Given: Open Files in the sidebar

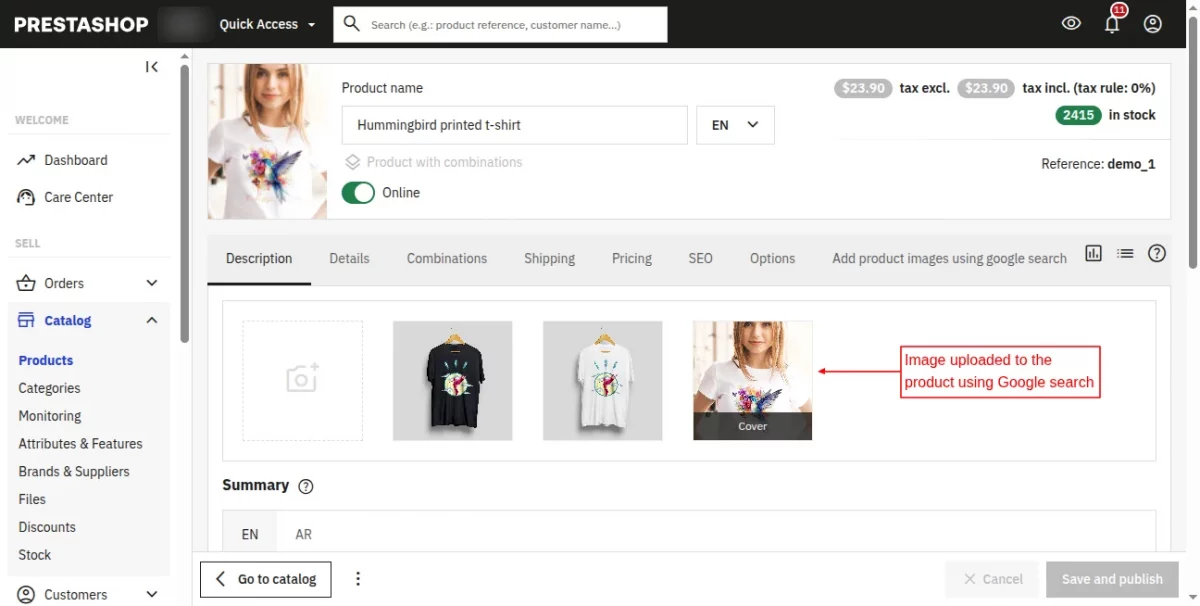Looking at the screenshot, I should pyautogui.click(x=32, y=499).
